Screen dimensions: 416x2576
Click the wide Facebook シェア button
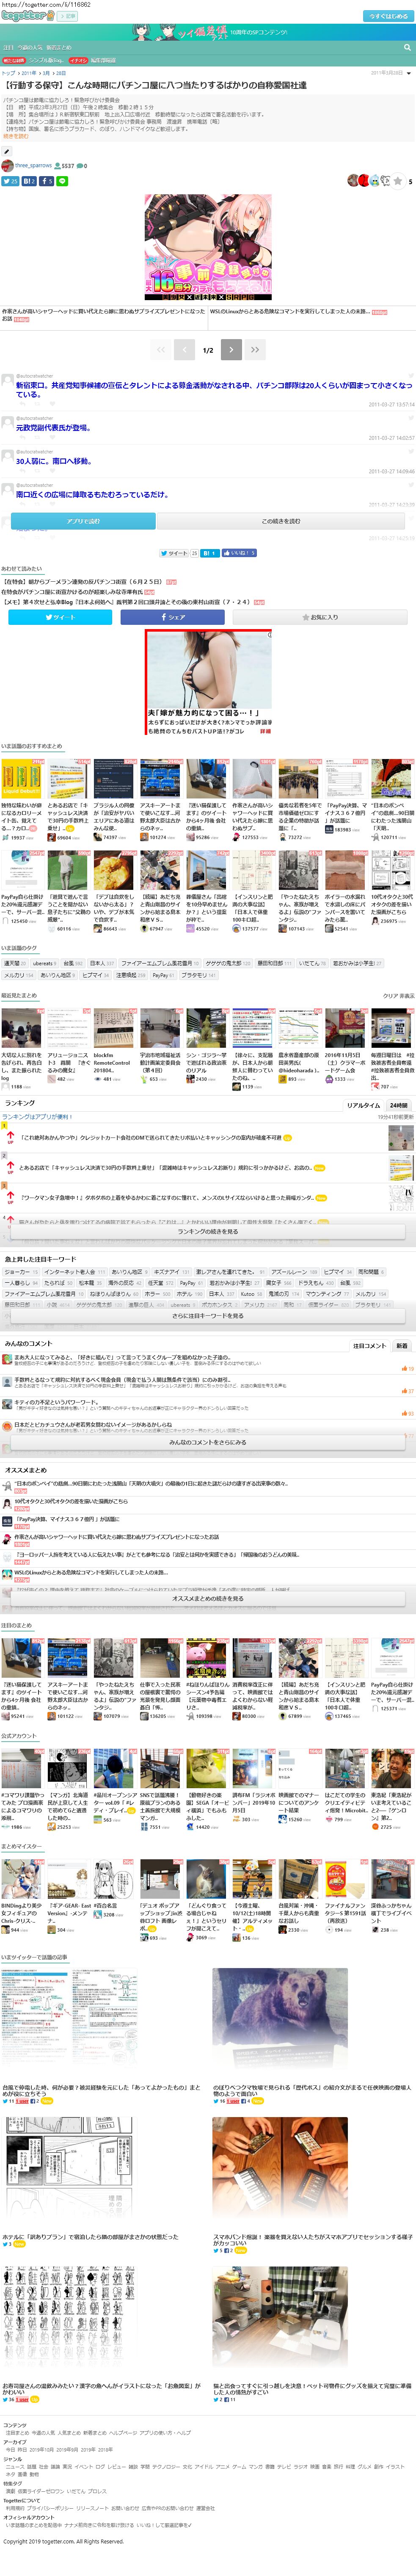tap(172, 617)
